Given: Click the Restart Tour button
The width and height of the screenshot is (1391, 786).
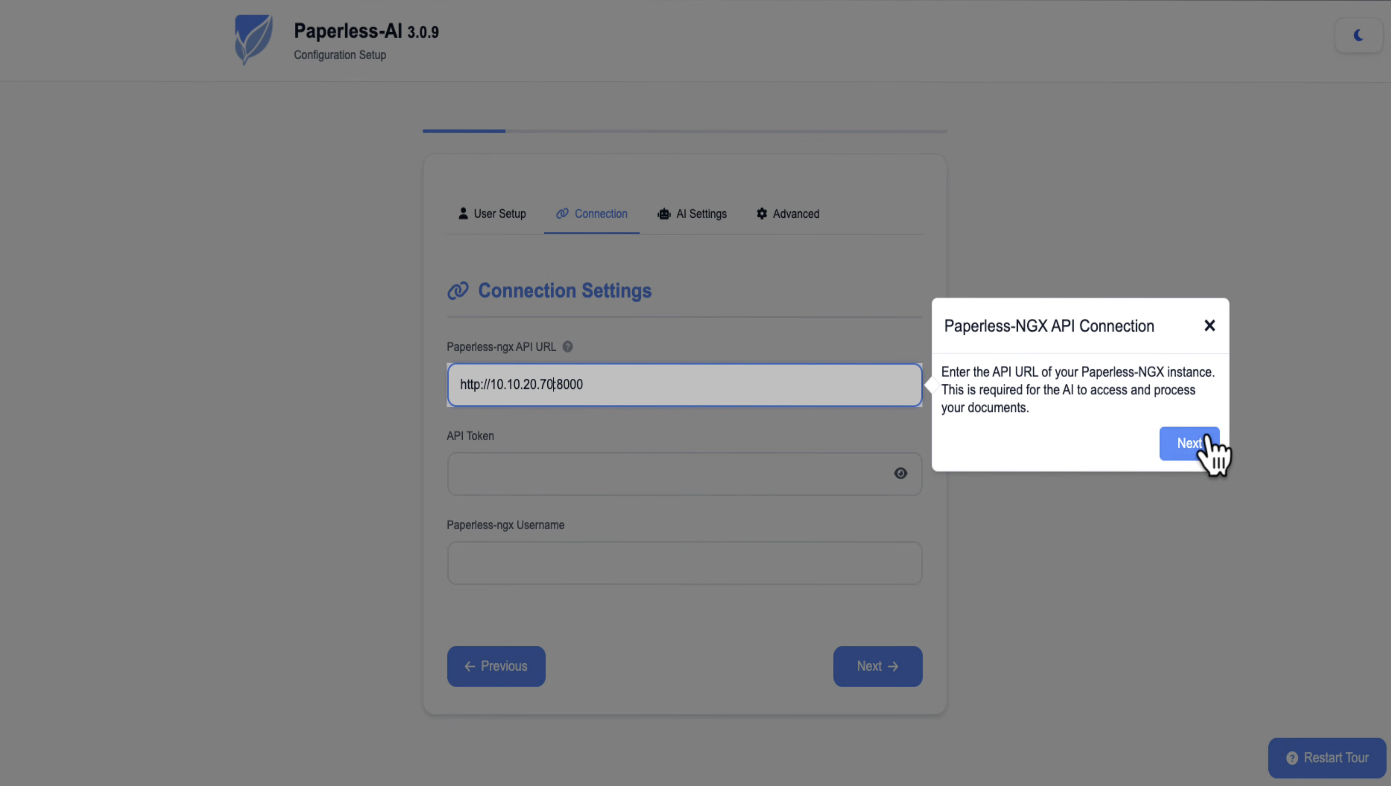Looking at the screenshot, I should [1327, 758].
